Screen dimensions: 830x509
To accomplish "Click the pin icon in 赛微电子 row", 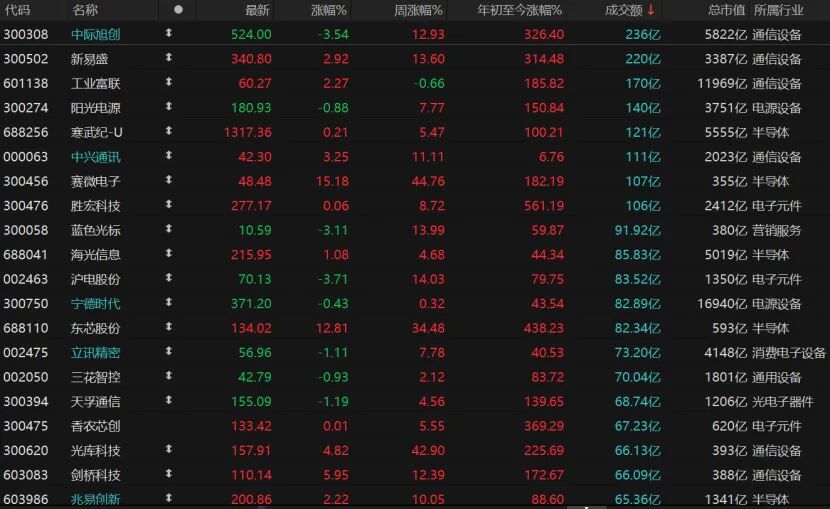I will pyautogui.click(x=168, y=179).
